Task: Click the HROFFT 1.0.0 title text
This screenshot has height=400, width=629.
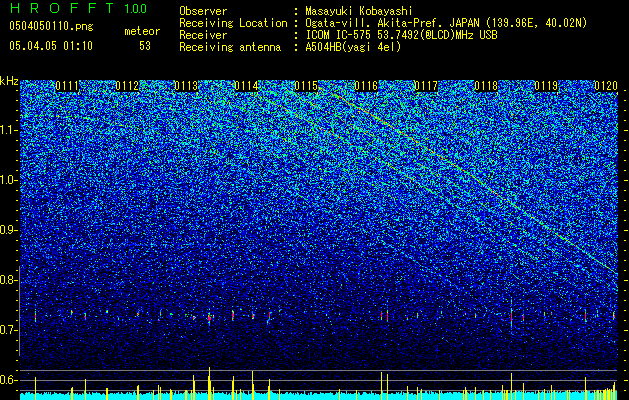Action: (x=78, y=8)
